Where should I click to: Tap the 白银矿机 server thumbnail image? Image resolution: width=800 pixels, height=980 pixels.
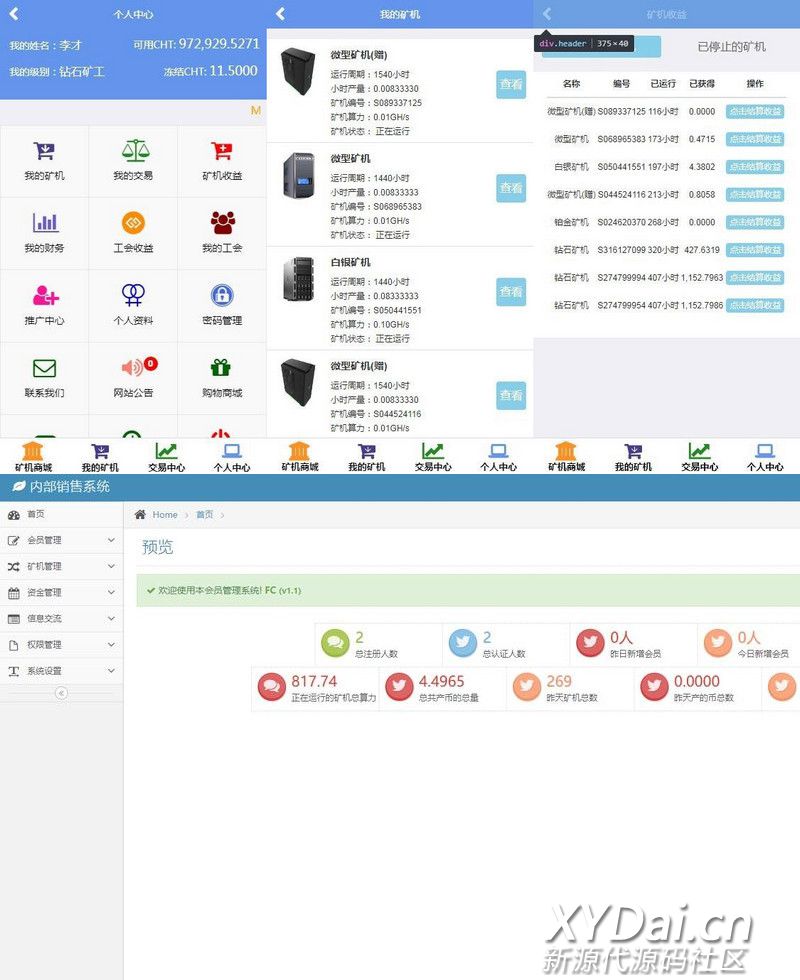(299, 279)
